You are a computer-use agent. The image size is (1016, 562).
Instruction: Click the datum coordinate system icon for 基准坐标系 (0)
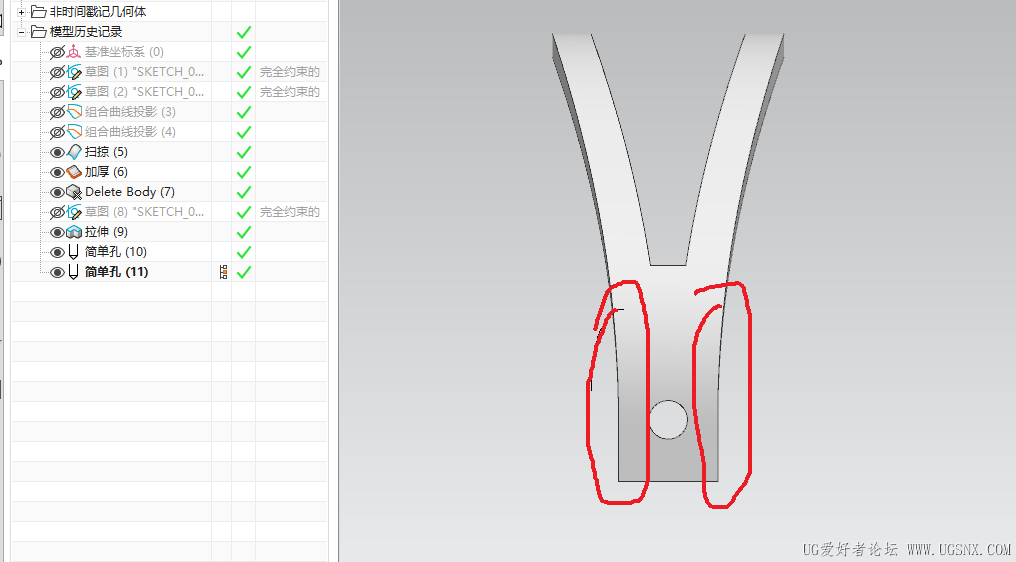(x=74, y=52)
